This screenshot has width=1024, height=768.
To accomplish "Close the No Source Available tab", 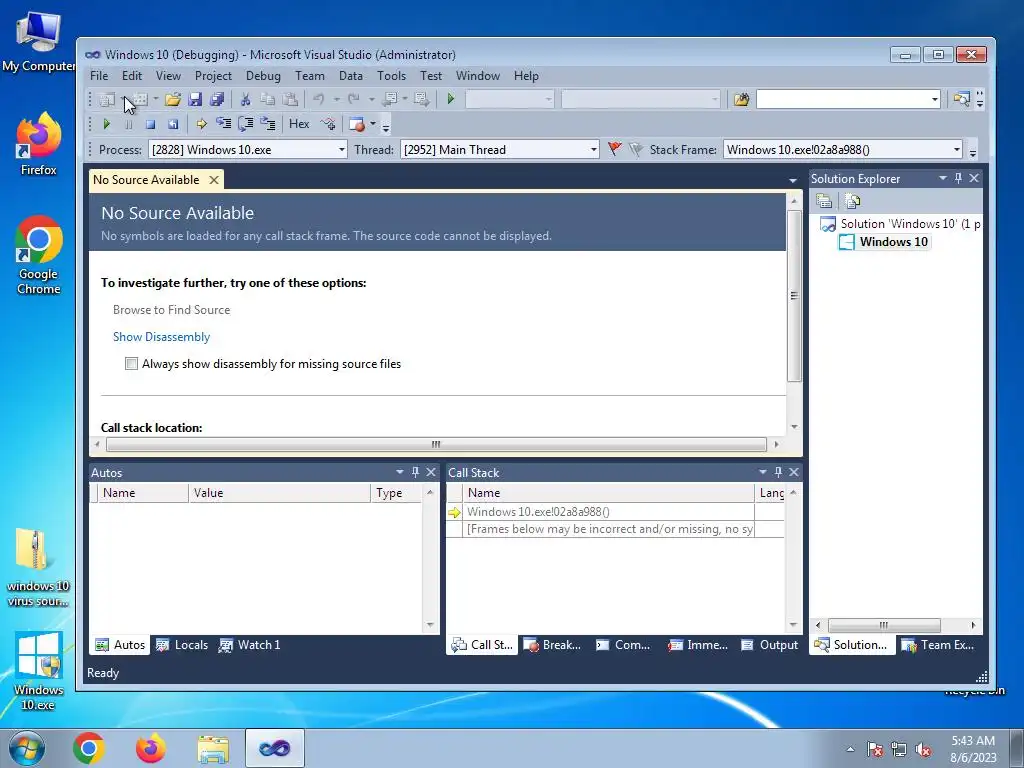I will [x=214, y=180].
